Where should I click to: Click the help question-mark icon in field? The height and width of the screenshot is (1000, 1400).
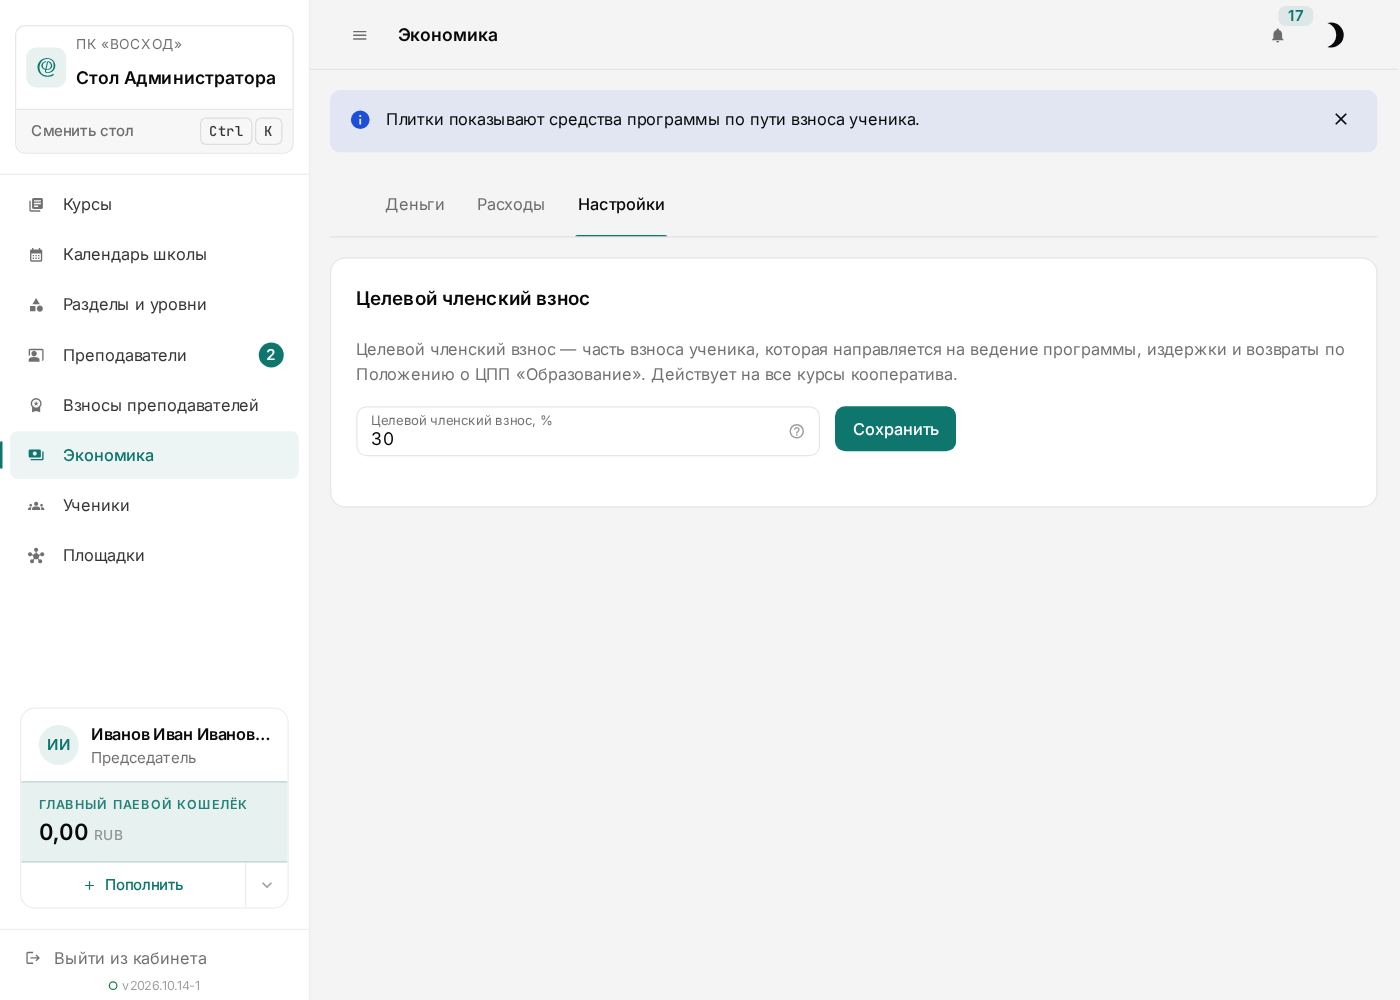pyautogui.click(x=797, y=431)
